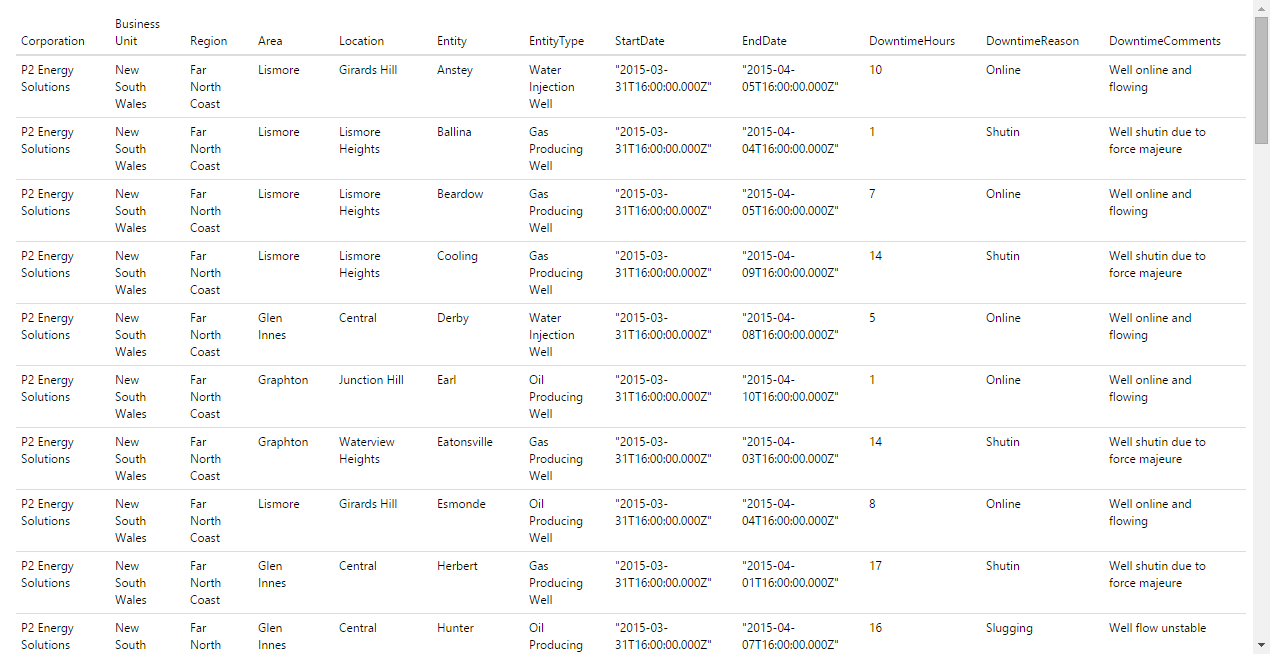Select the Junction Hill location cell
This screenshot has height=659, width=1271.
coord(371,380)
